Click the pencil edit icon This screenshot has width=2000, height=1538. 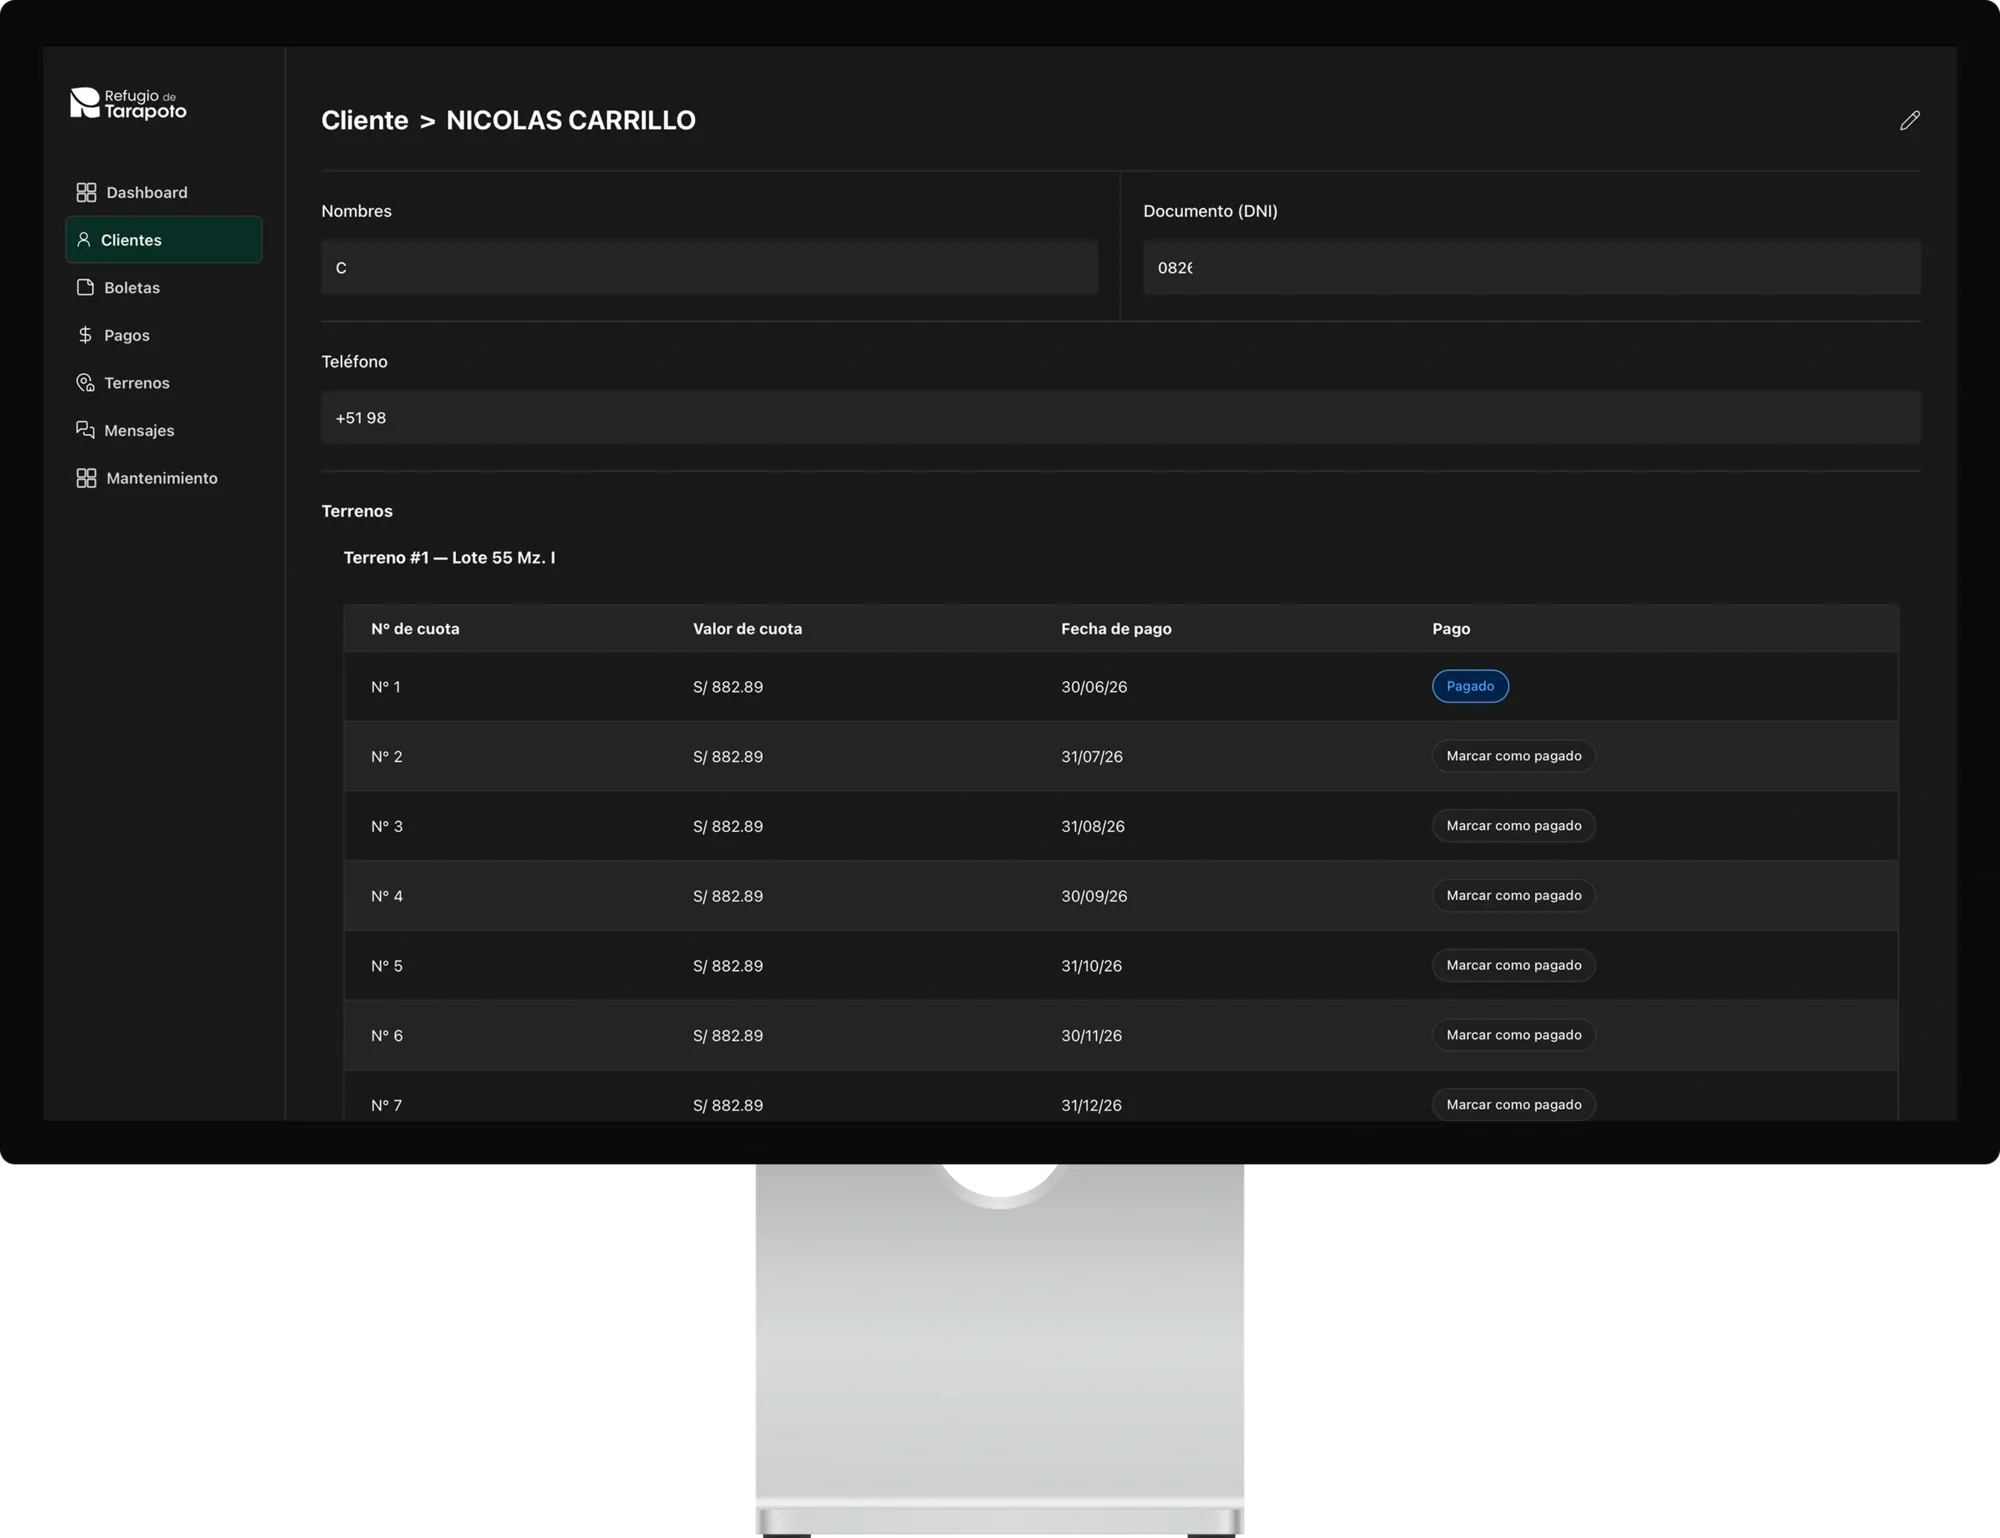(1909, 121)
